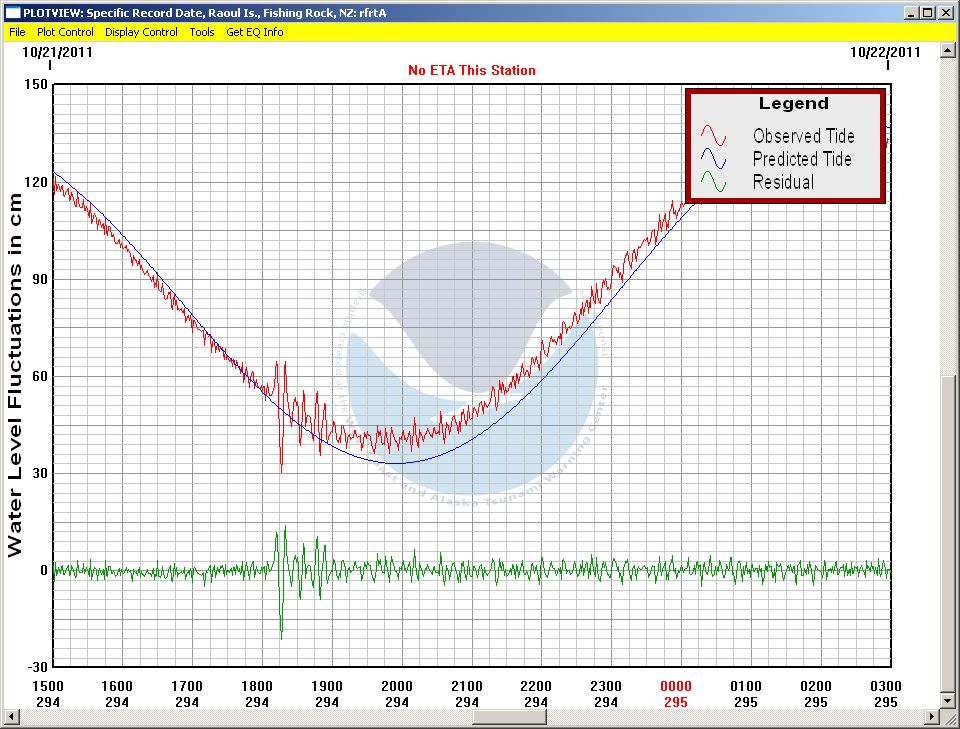The image size is (960, 729).
Task: Click the 120 value on vertical axis
Action: [x=36, y=182]
